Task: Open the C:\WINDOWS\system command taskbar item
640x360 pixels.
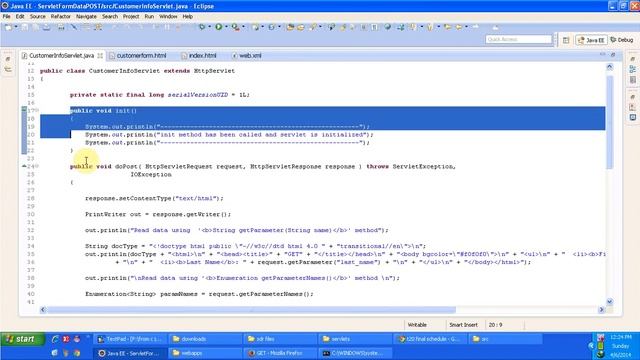Action: click(x=355, y=353)
